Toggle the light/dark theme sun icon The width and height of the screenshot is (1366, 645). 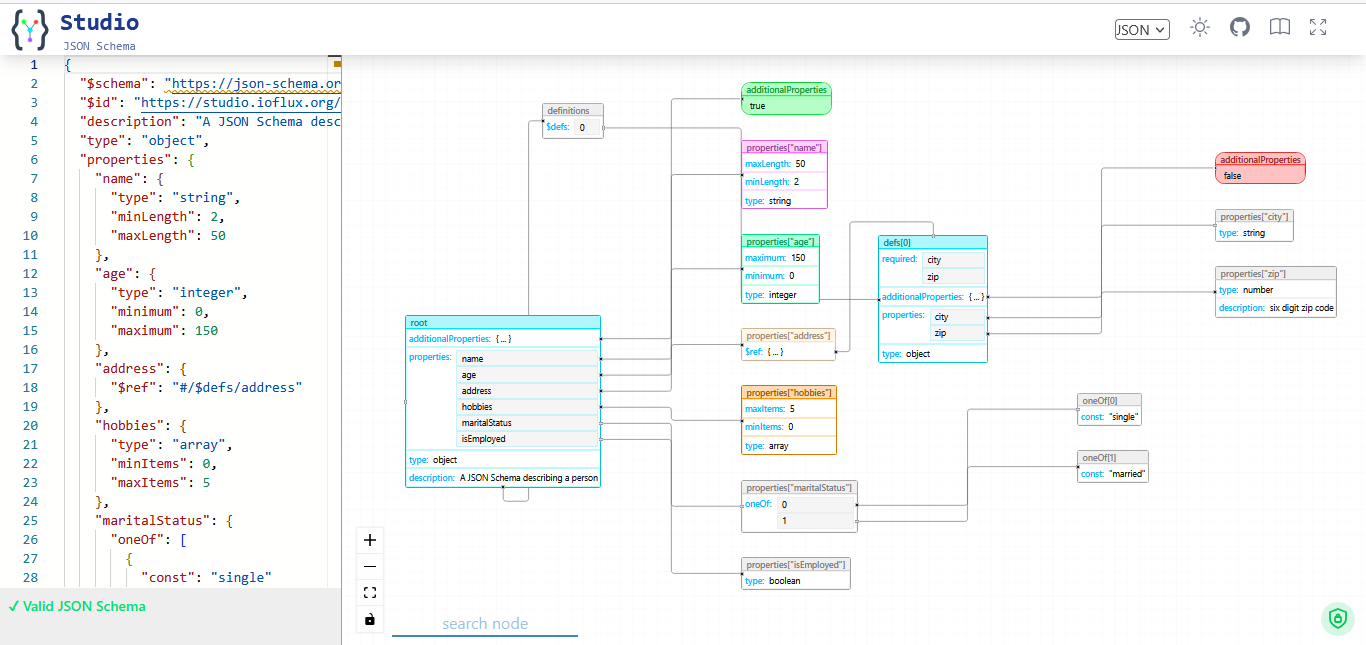point(1200,28)
